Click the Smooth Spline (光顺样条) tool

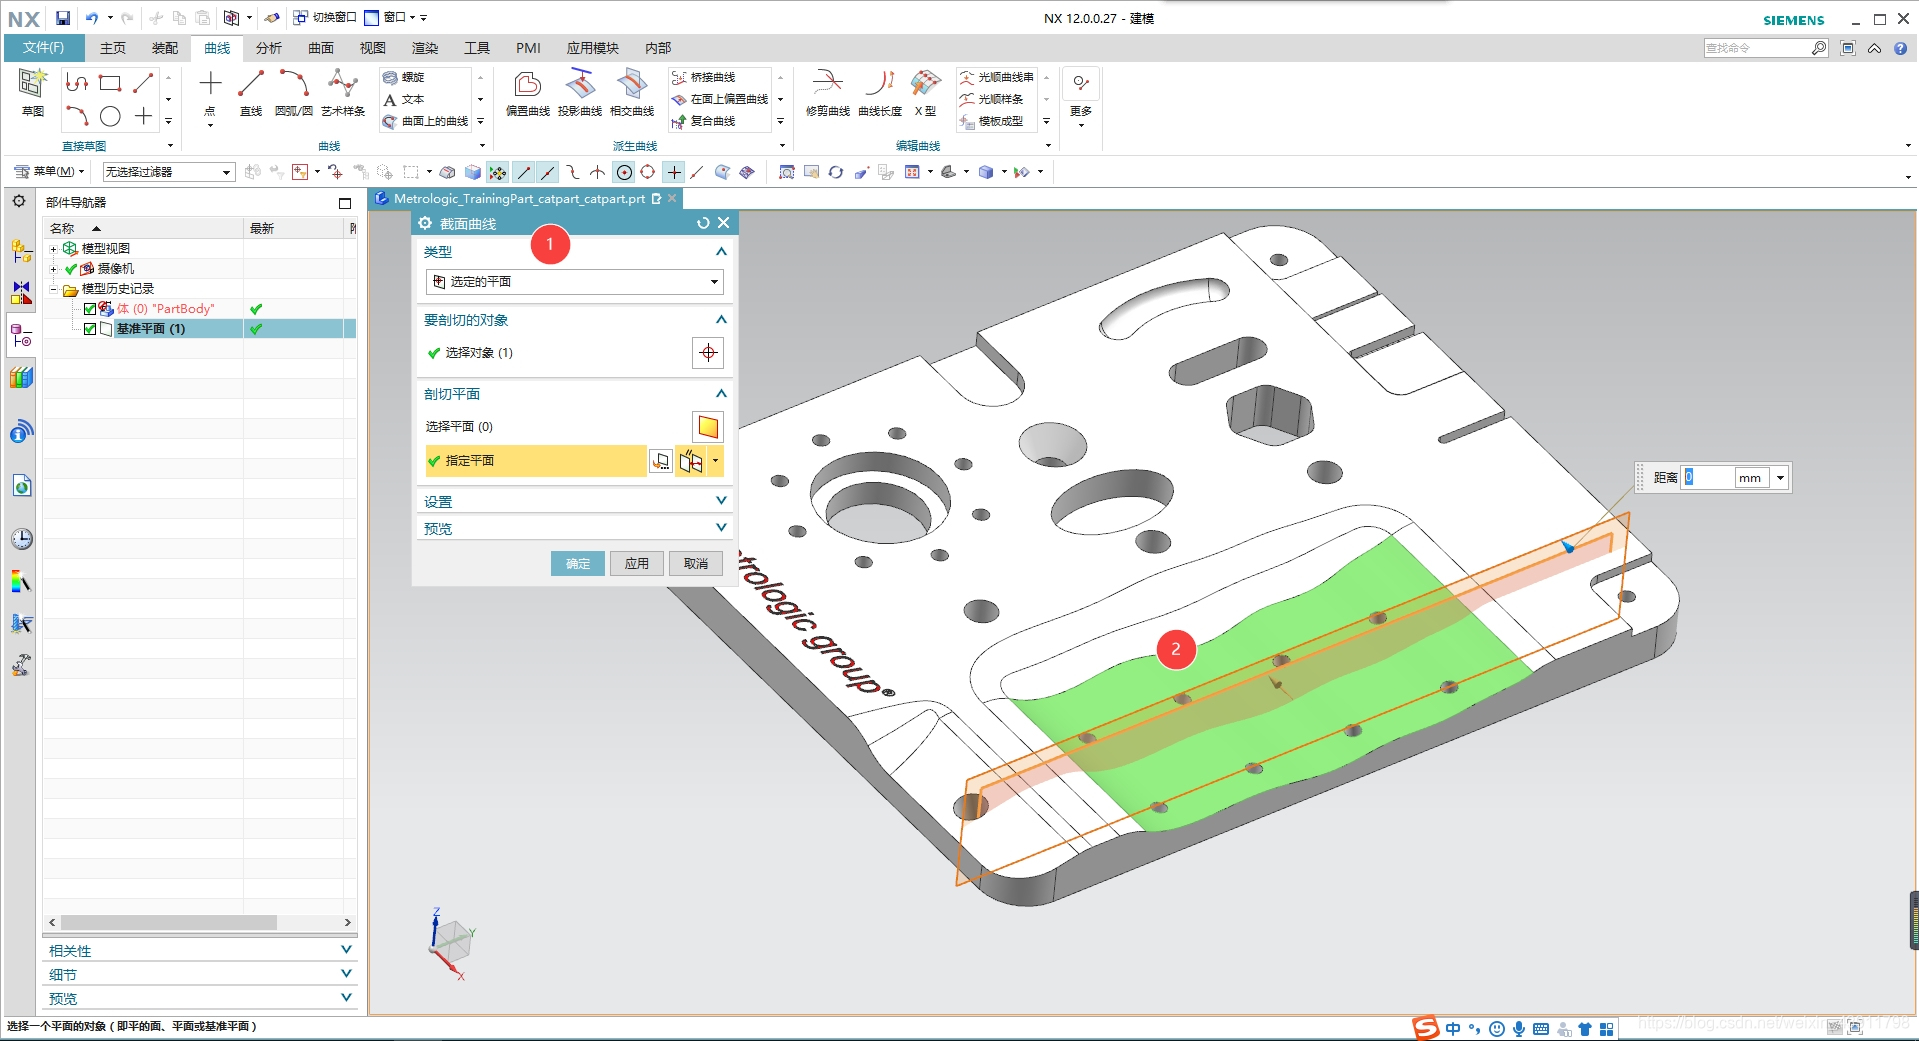[x=991, y=99]
